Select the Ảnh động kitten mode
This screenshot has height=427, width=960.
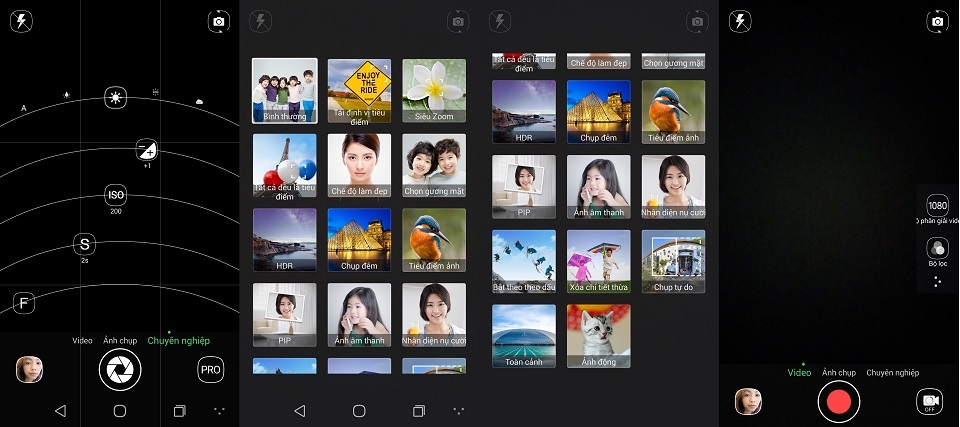(599, 336)
